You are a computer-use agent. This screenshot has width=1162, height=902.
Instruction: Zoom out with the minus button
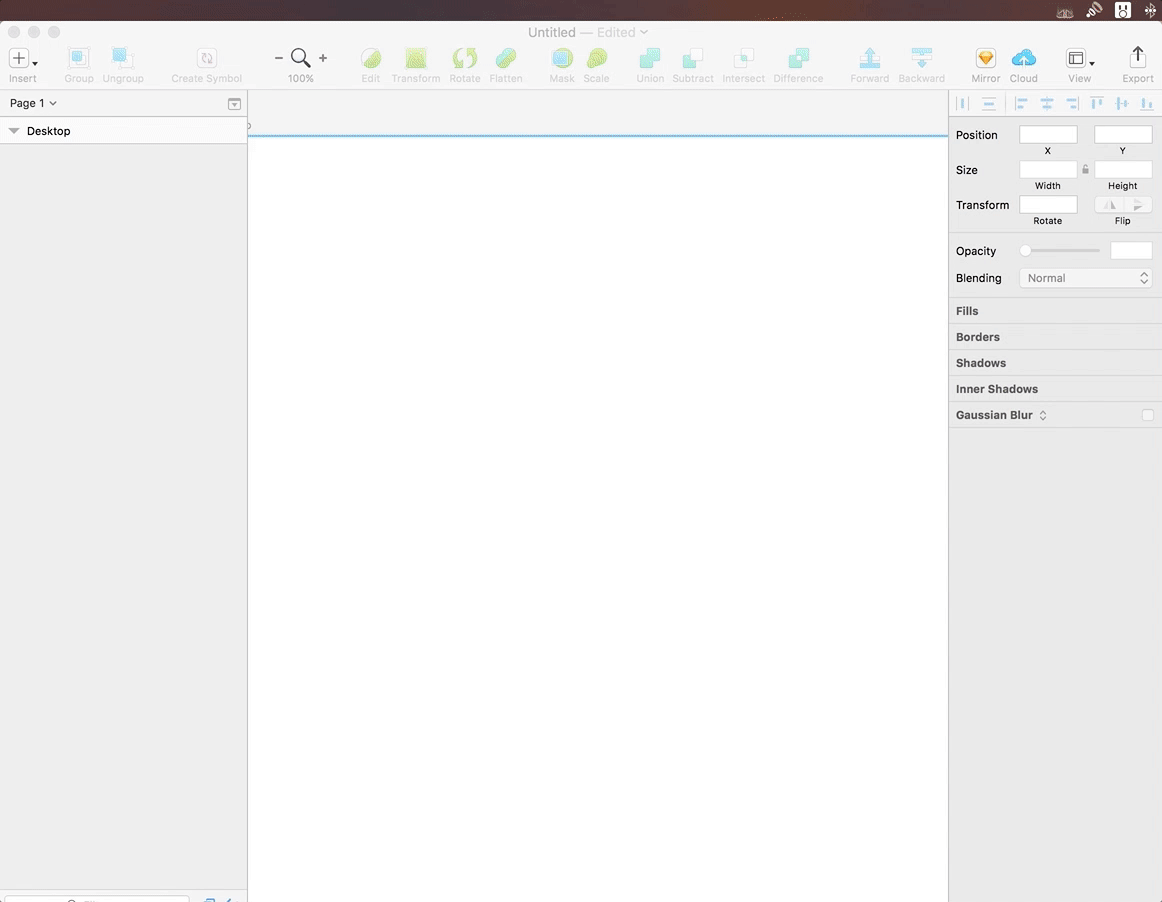point(279,58)
